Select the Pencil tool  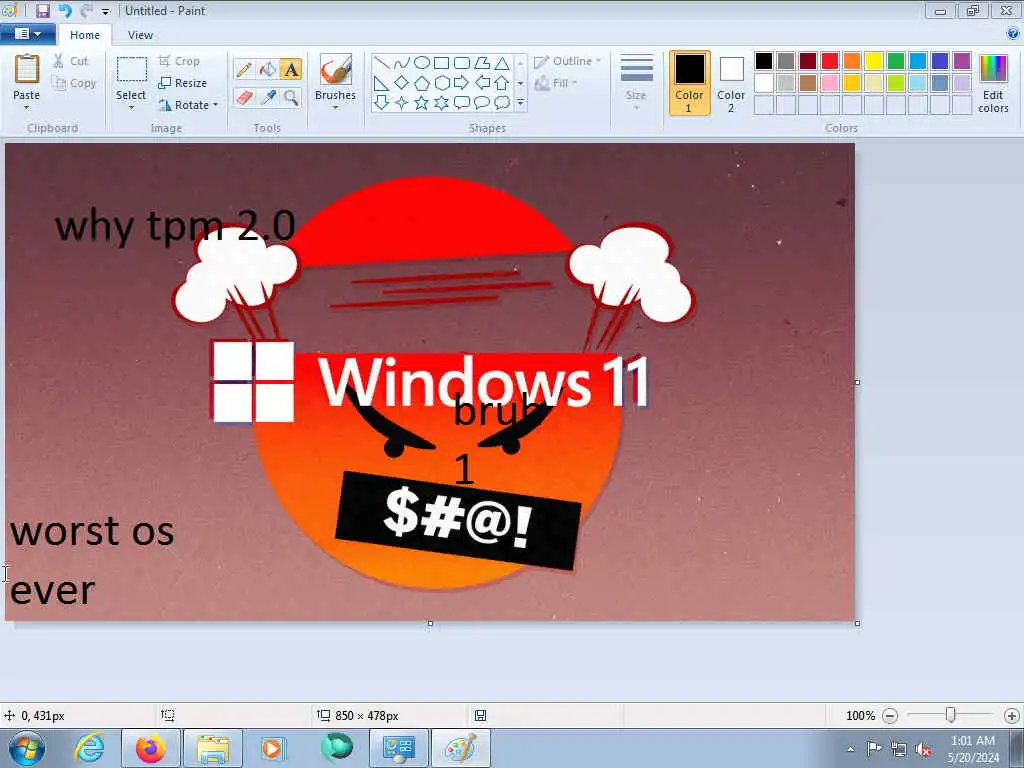244,69
